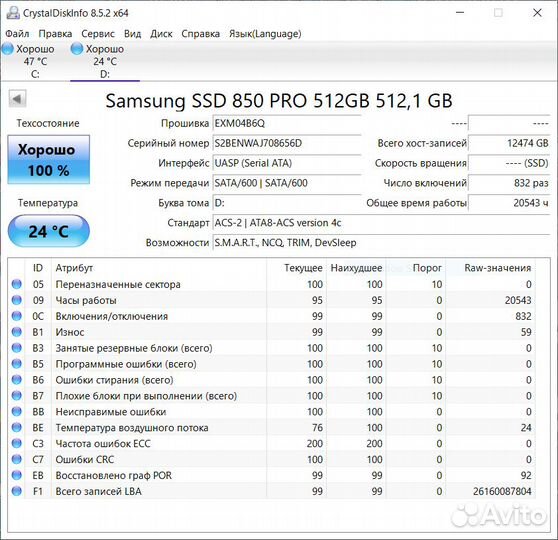Click the transfer mode field SATA/600
Image resolution: width=558 pixels, height=540 pixels.
coord(287,183)
